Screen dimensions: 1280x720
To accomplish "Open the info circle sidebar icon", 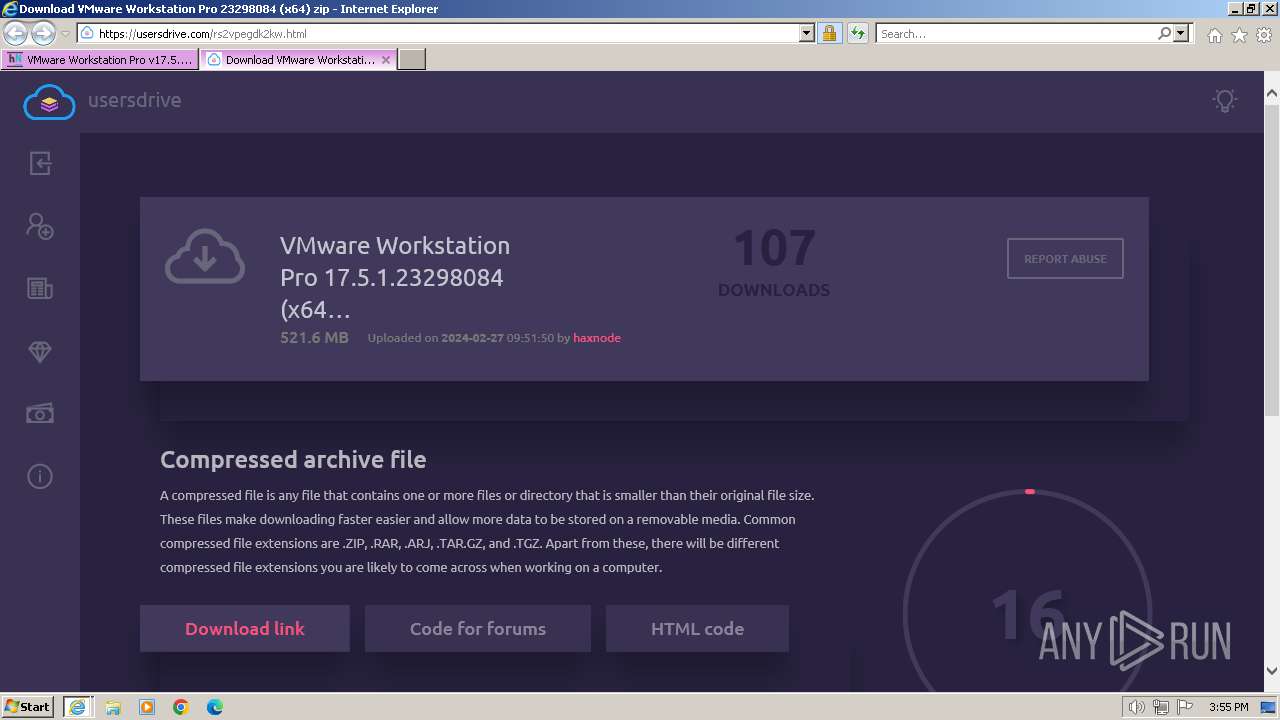I will click(x=40, y=477).
